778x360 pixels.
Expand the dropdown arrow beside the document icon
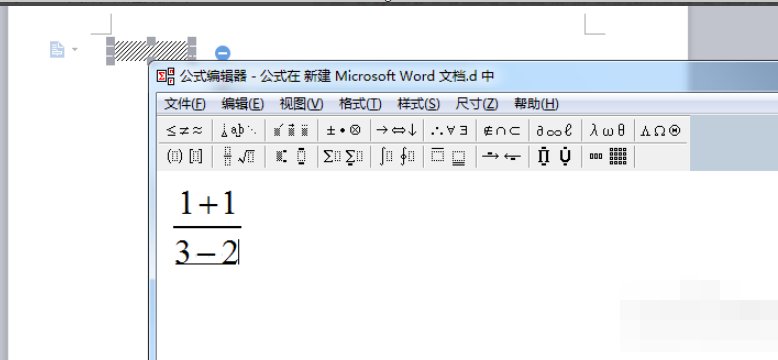click(75, 49)
